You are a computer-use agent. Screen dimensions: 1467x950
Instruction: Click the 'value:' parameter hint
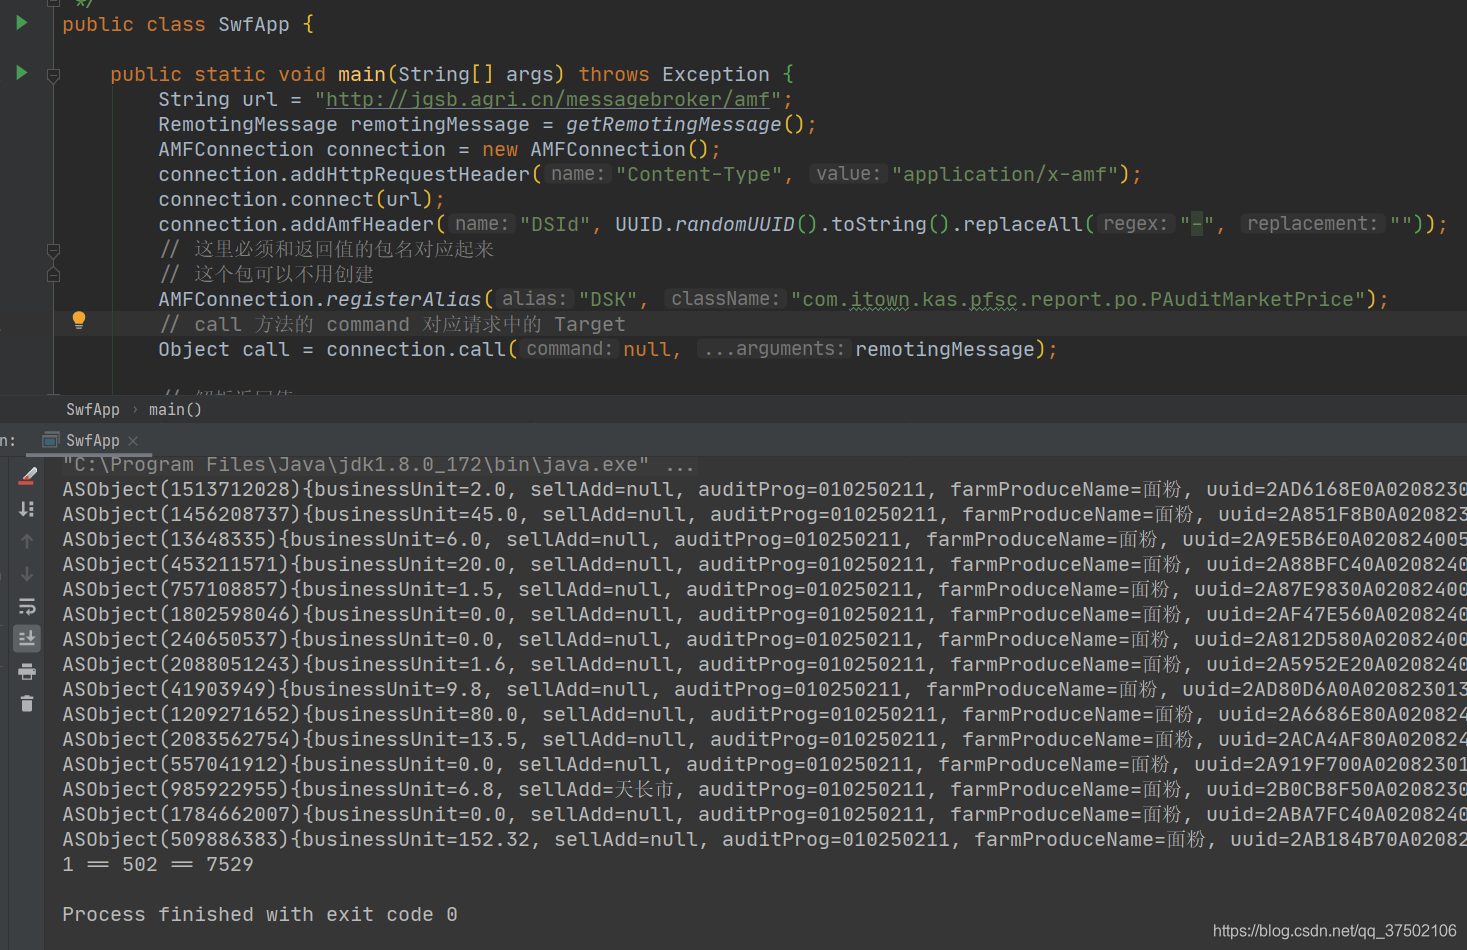[x=848, y=174]
